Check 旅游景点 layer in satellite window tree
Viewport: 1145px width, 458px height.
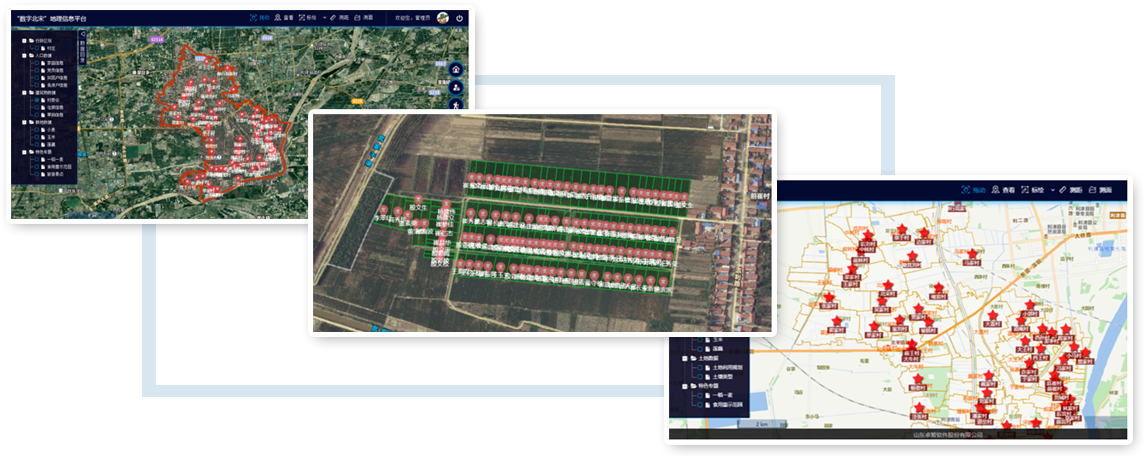click(x=37, y=175)
